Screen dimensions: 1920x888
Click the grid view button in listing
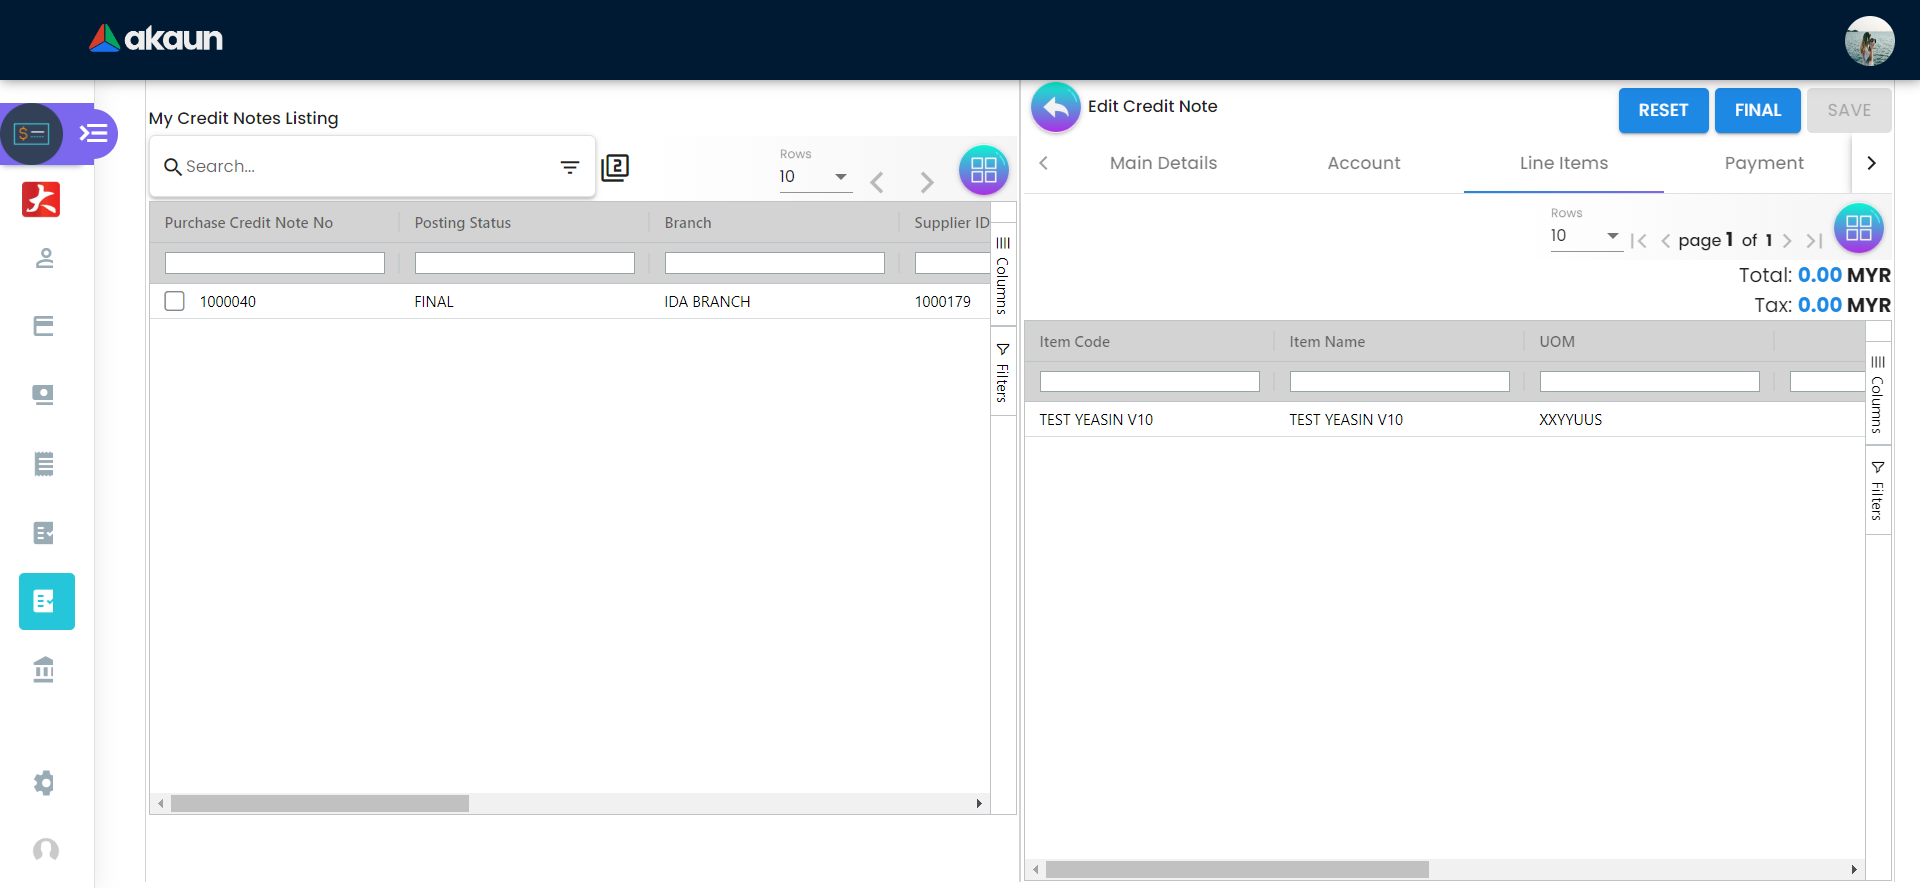(983, 170)
